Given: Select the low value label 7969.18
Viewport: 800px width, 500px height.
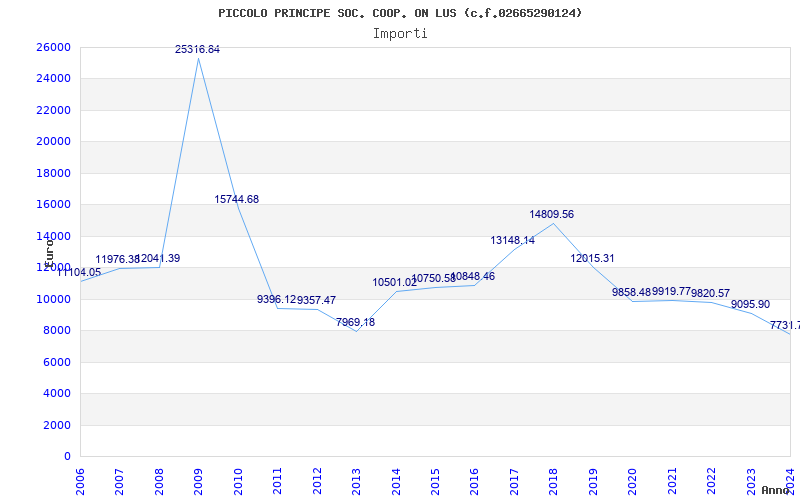Looking at the screenshot, I should pos(356,322).
